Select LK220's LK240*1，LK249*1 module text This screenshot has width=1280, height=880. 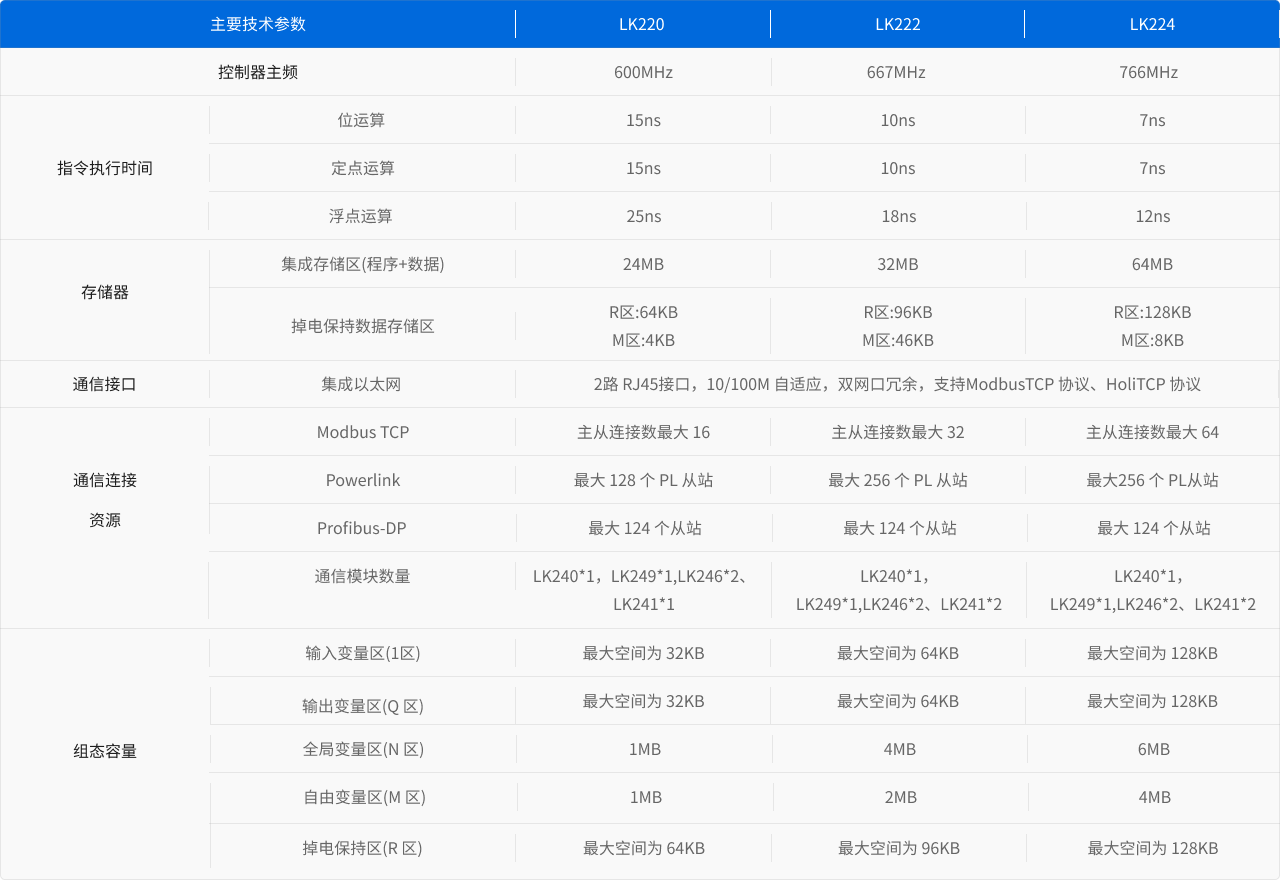click(643, 590)
